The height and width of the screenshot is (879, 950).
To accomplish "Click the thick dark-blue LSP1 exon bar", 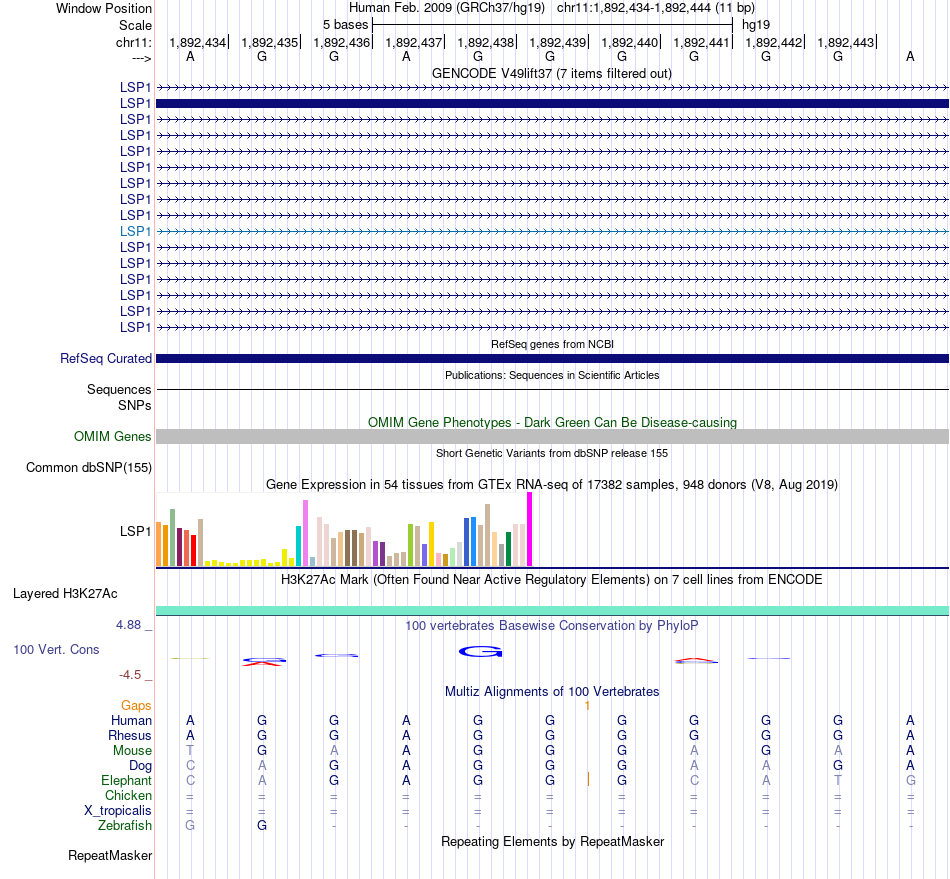I will [x=552, y=104].
